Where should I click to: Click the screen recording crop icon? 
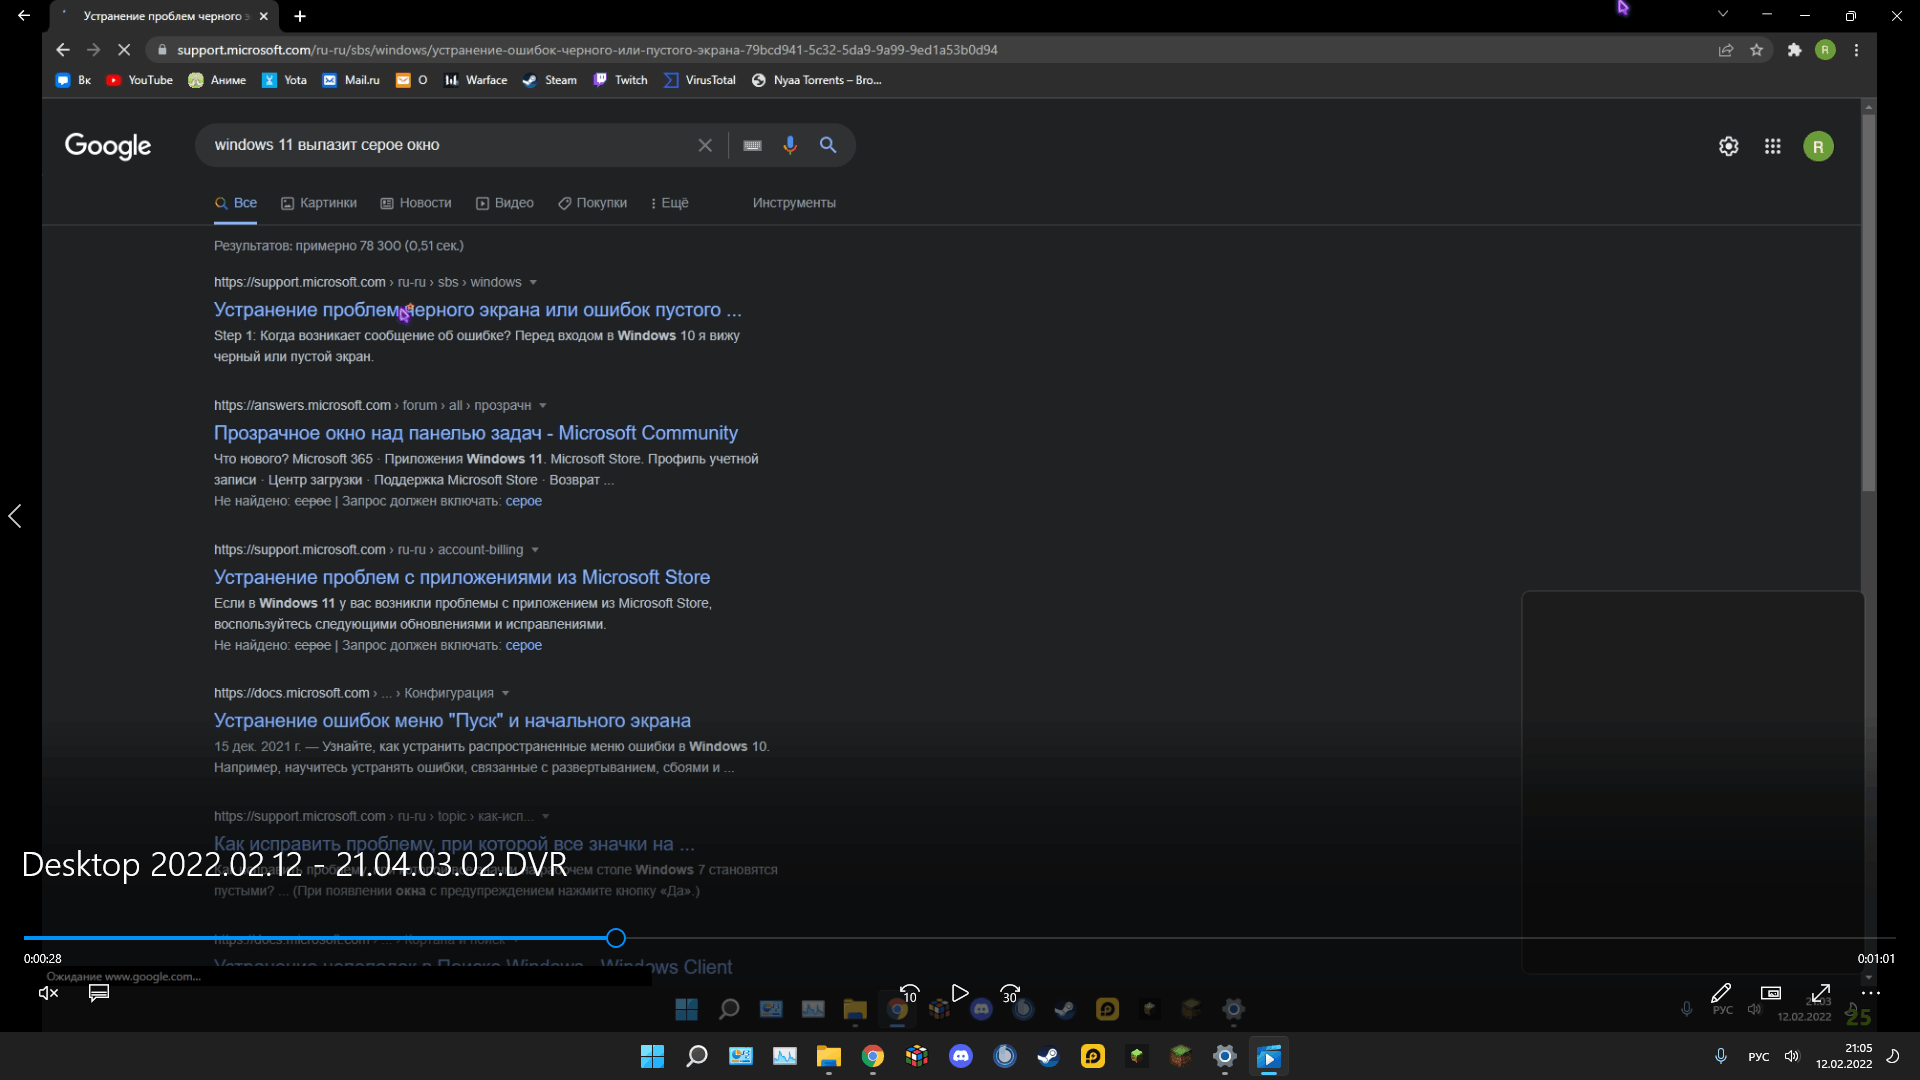point(1770,994)
